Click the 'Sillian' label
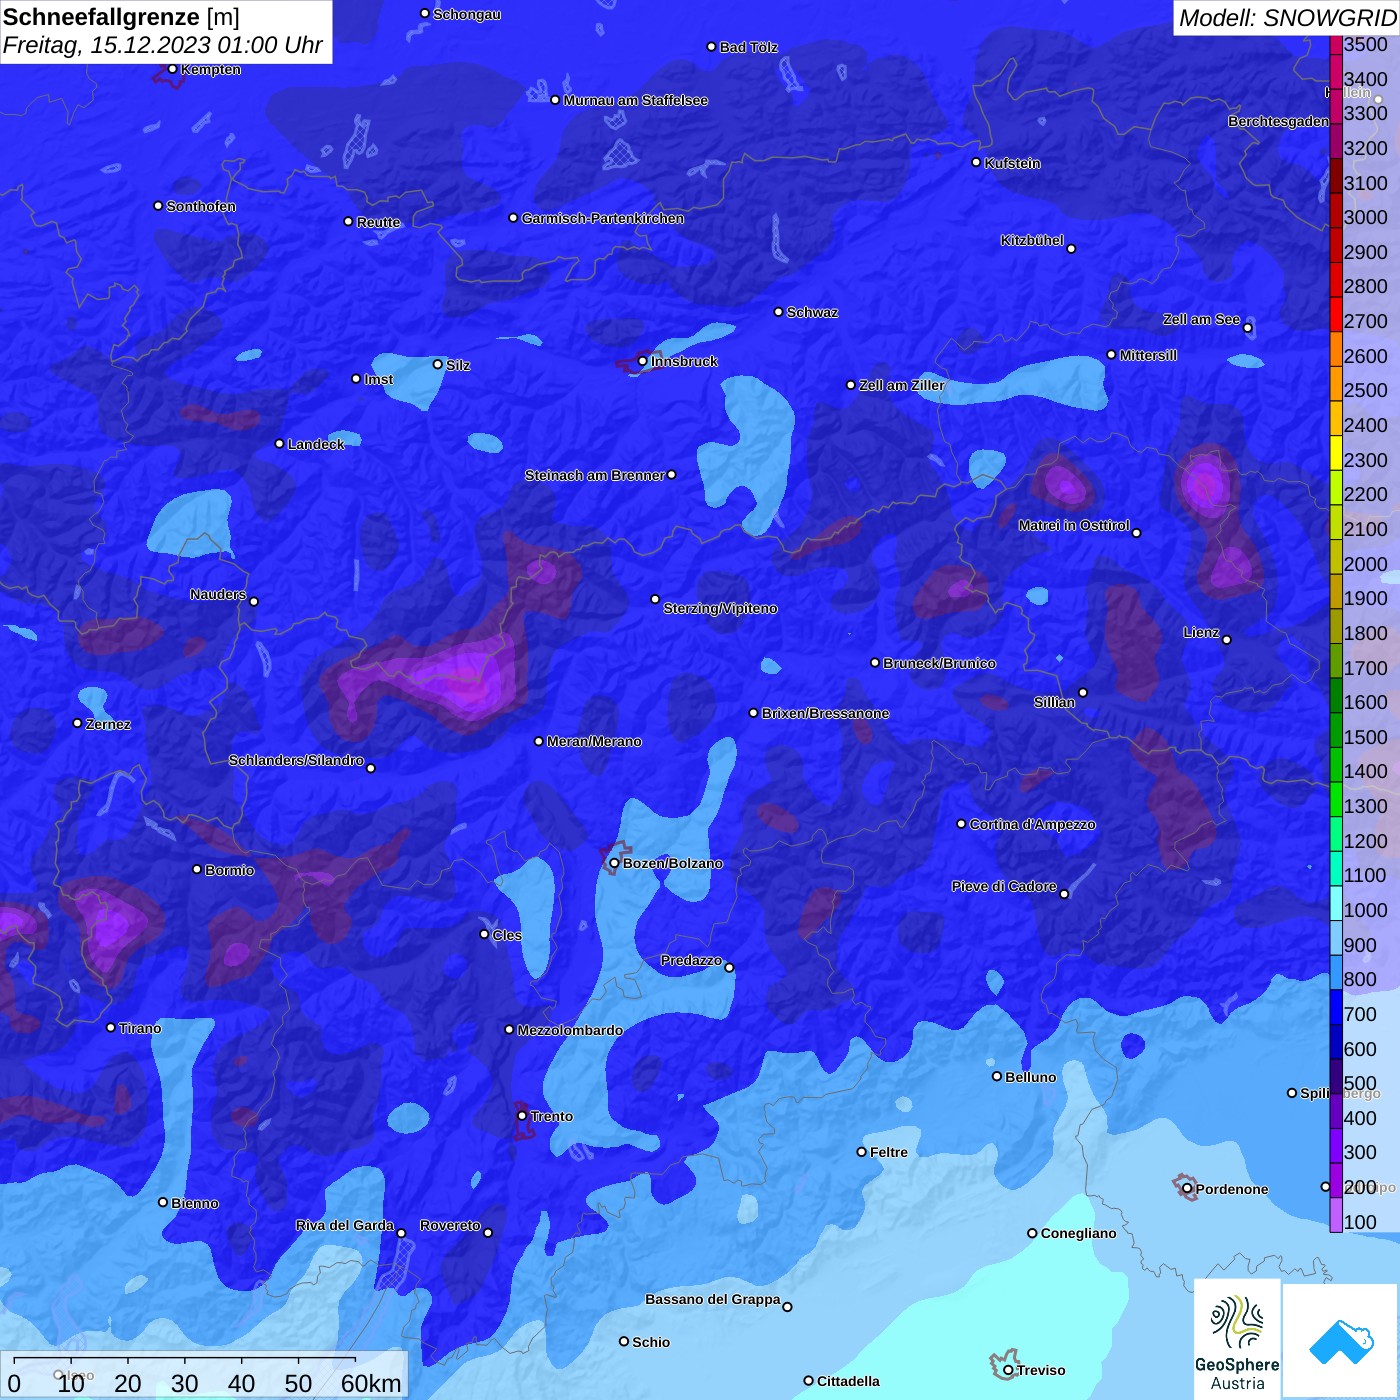1400x1400 pixels. tap(1054, 702)
